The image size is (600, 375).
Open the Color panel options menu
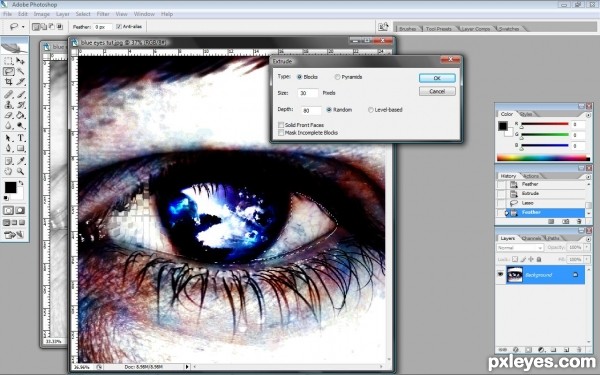(x=589, y=114)
